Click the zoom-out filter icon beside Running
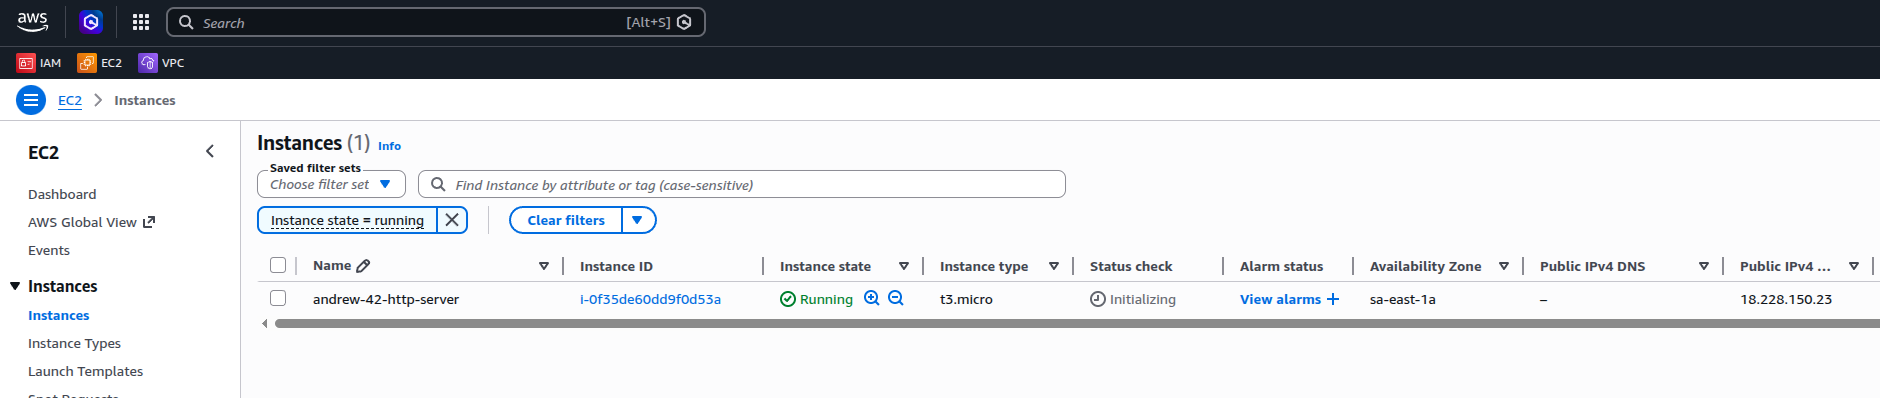 tap(896, 298)
